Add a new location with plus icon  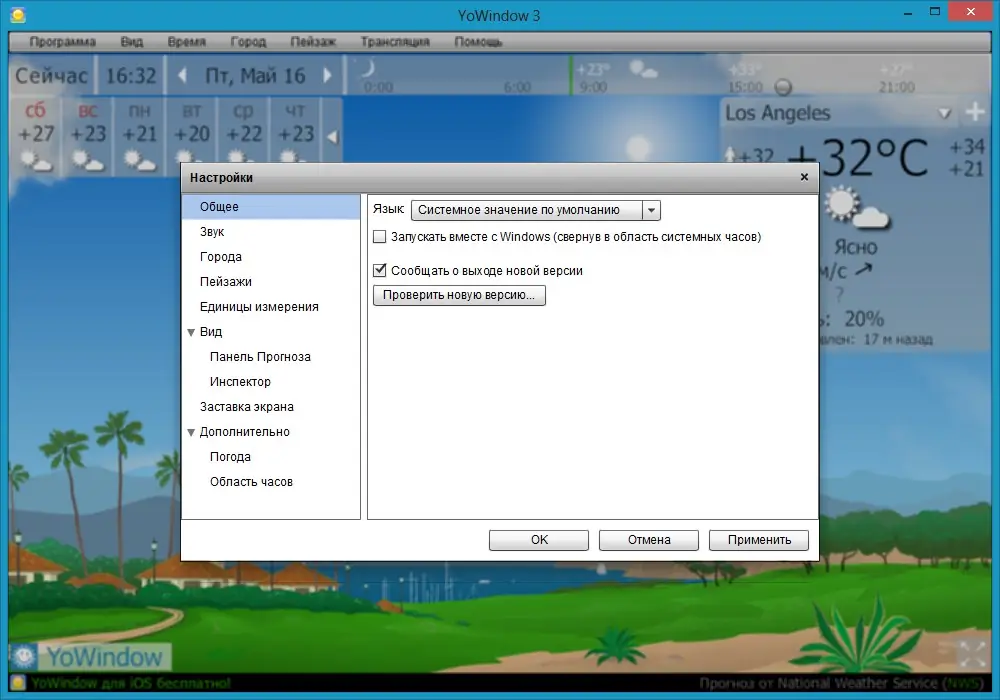(x=975, y=112)
